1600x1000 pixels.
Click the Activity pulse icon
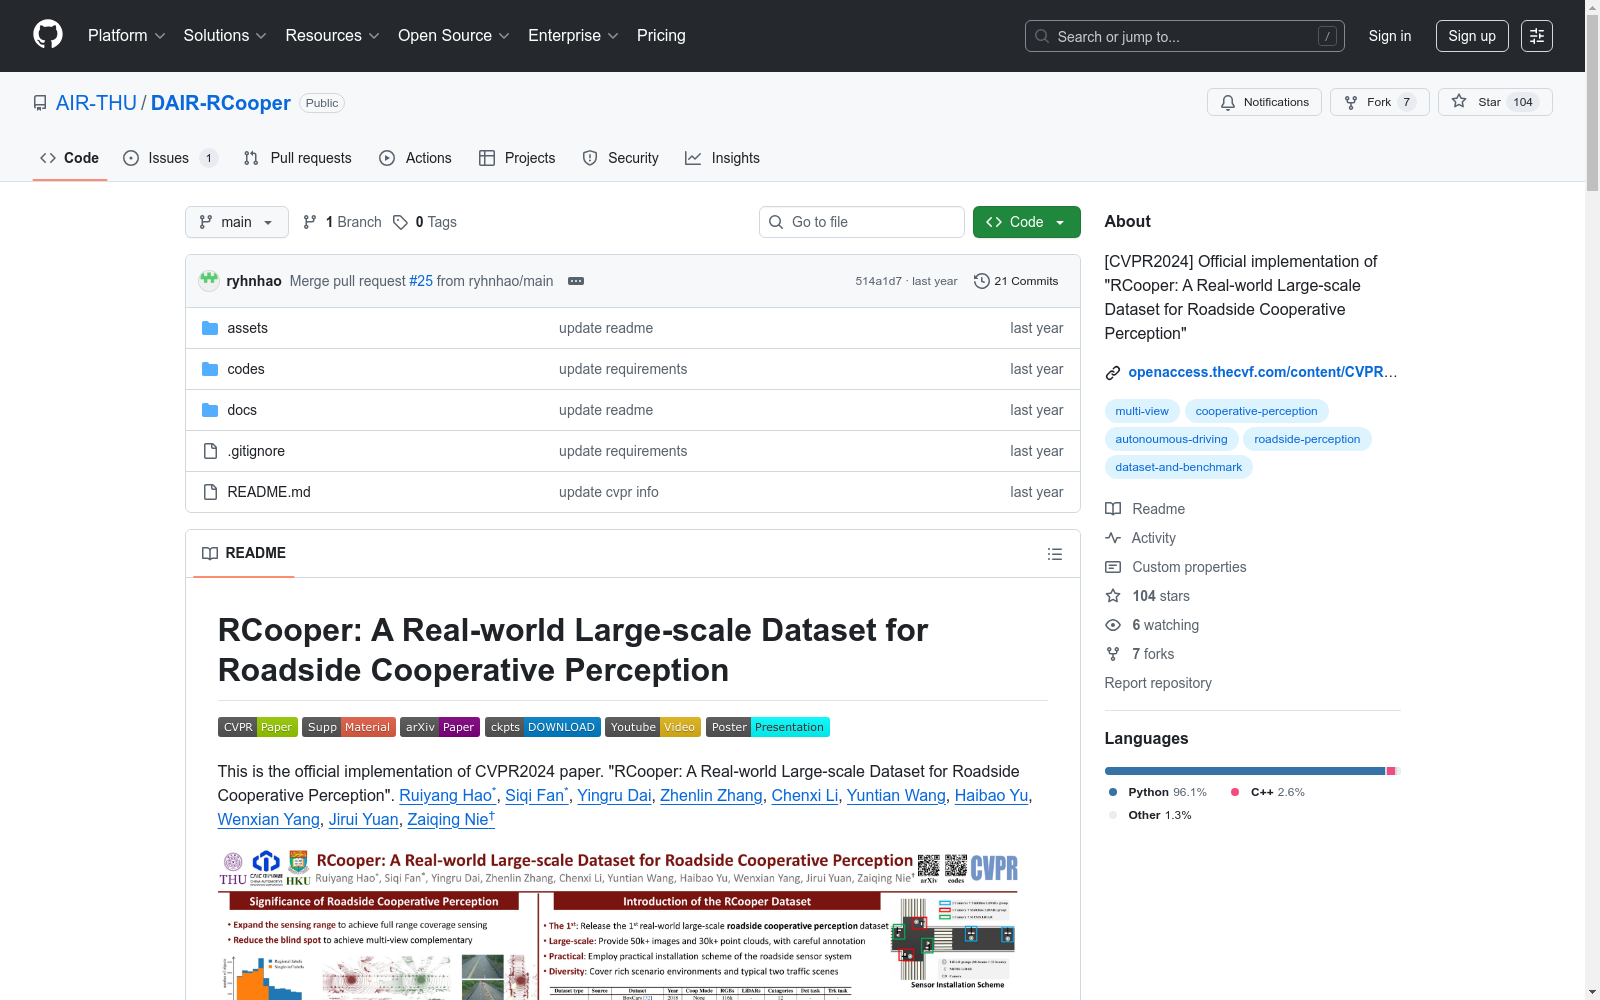[x=1113, y=538]
